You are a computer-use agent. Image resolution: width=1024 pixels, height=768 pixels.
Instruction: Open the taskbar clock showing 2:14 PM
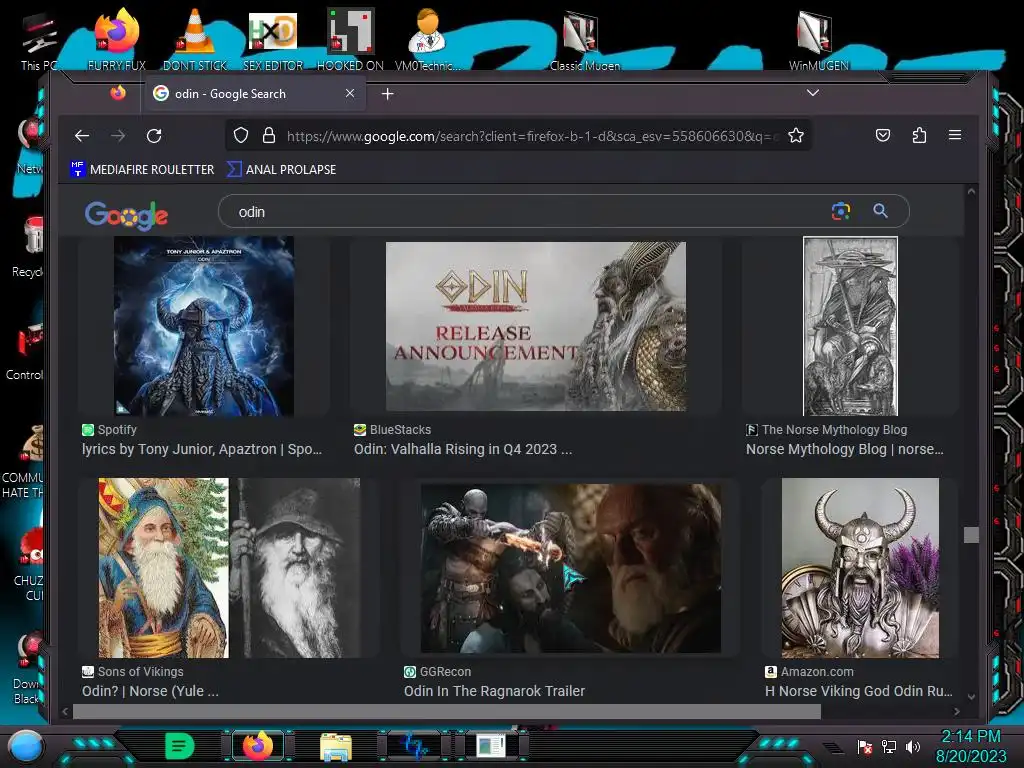coord(971,746)
